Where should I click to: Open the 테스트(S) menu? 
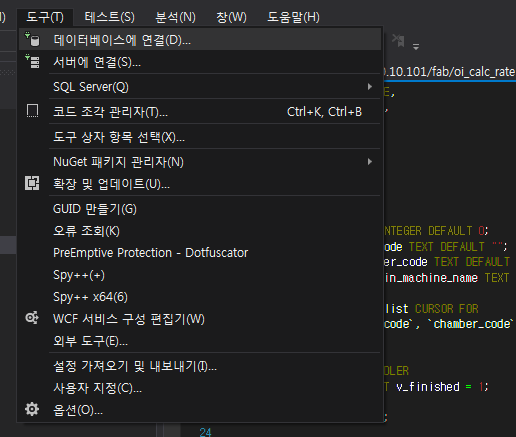click(x=109, y=17)
